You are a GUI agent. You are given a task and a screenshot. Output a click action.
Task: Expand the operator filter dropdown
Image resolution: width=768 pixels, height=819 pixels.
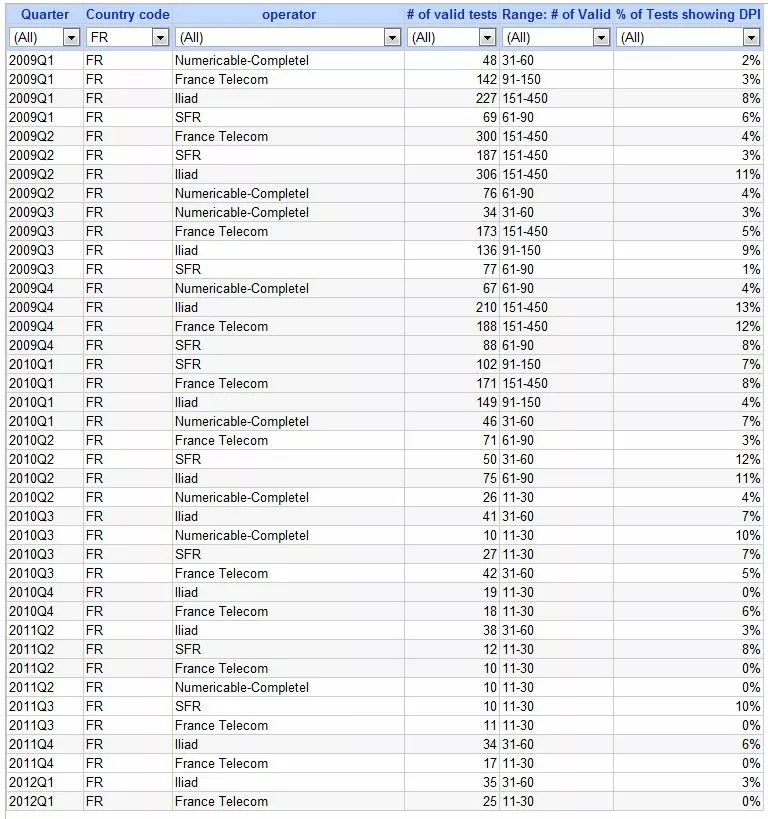click(392, 38)
